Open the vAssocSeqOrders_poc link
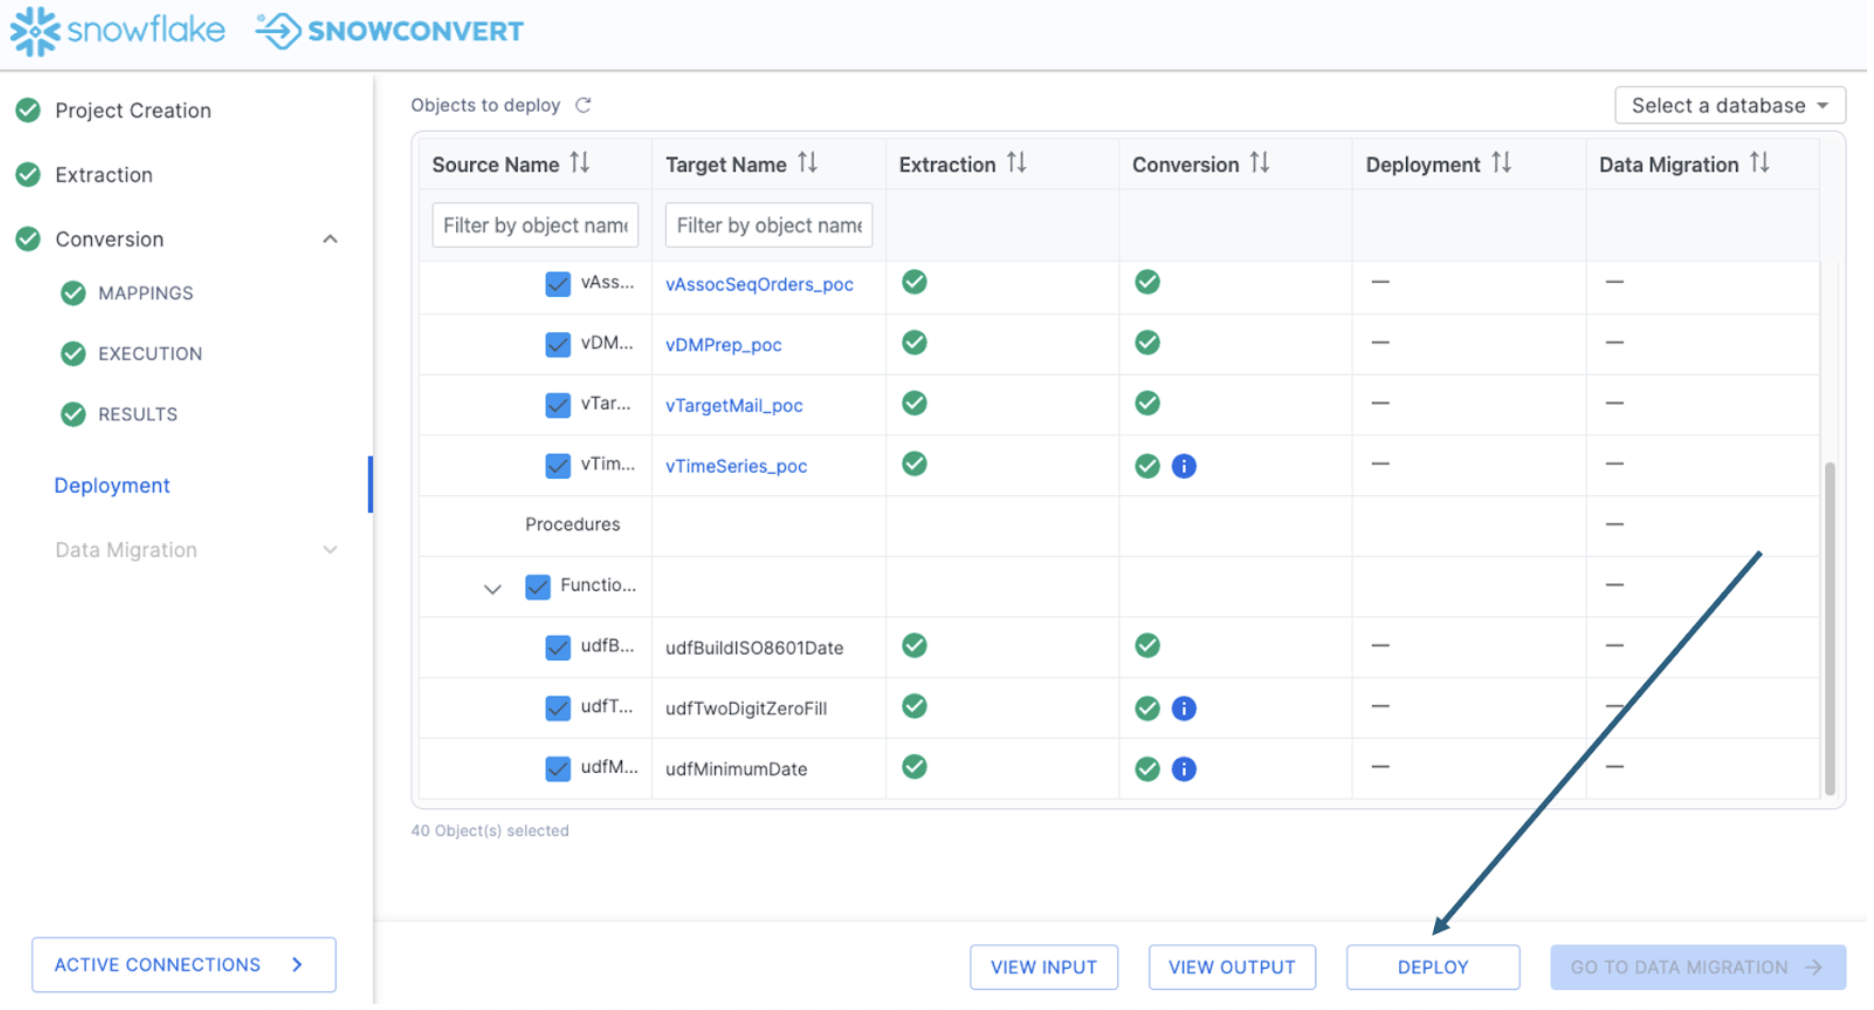1874x1010 pixels. 759,284
